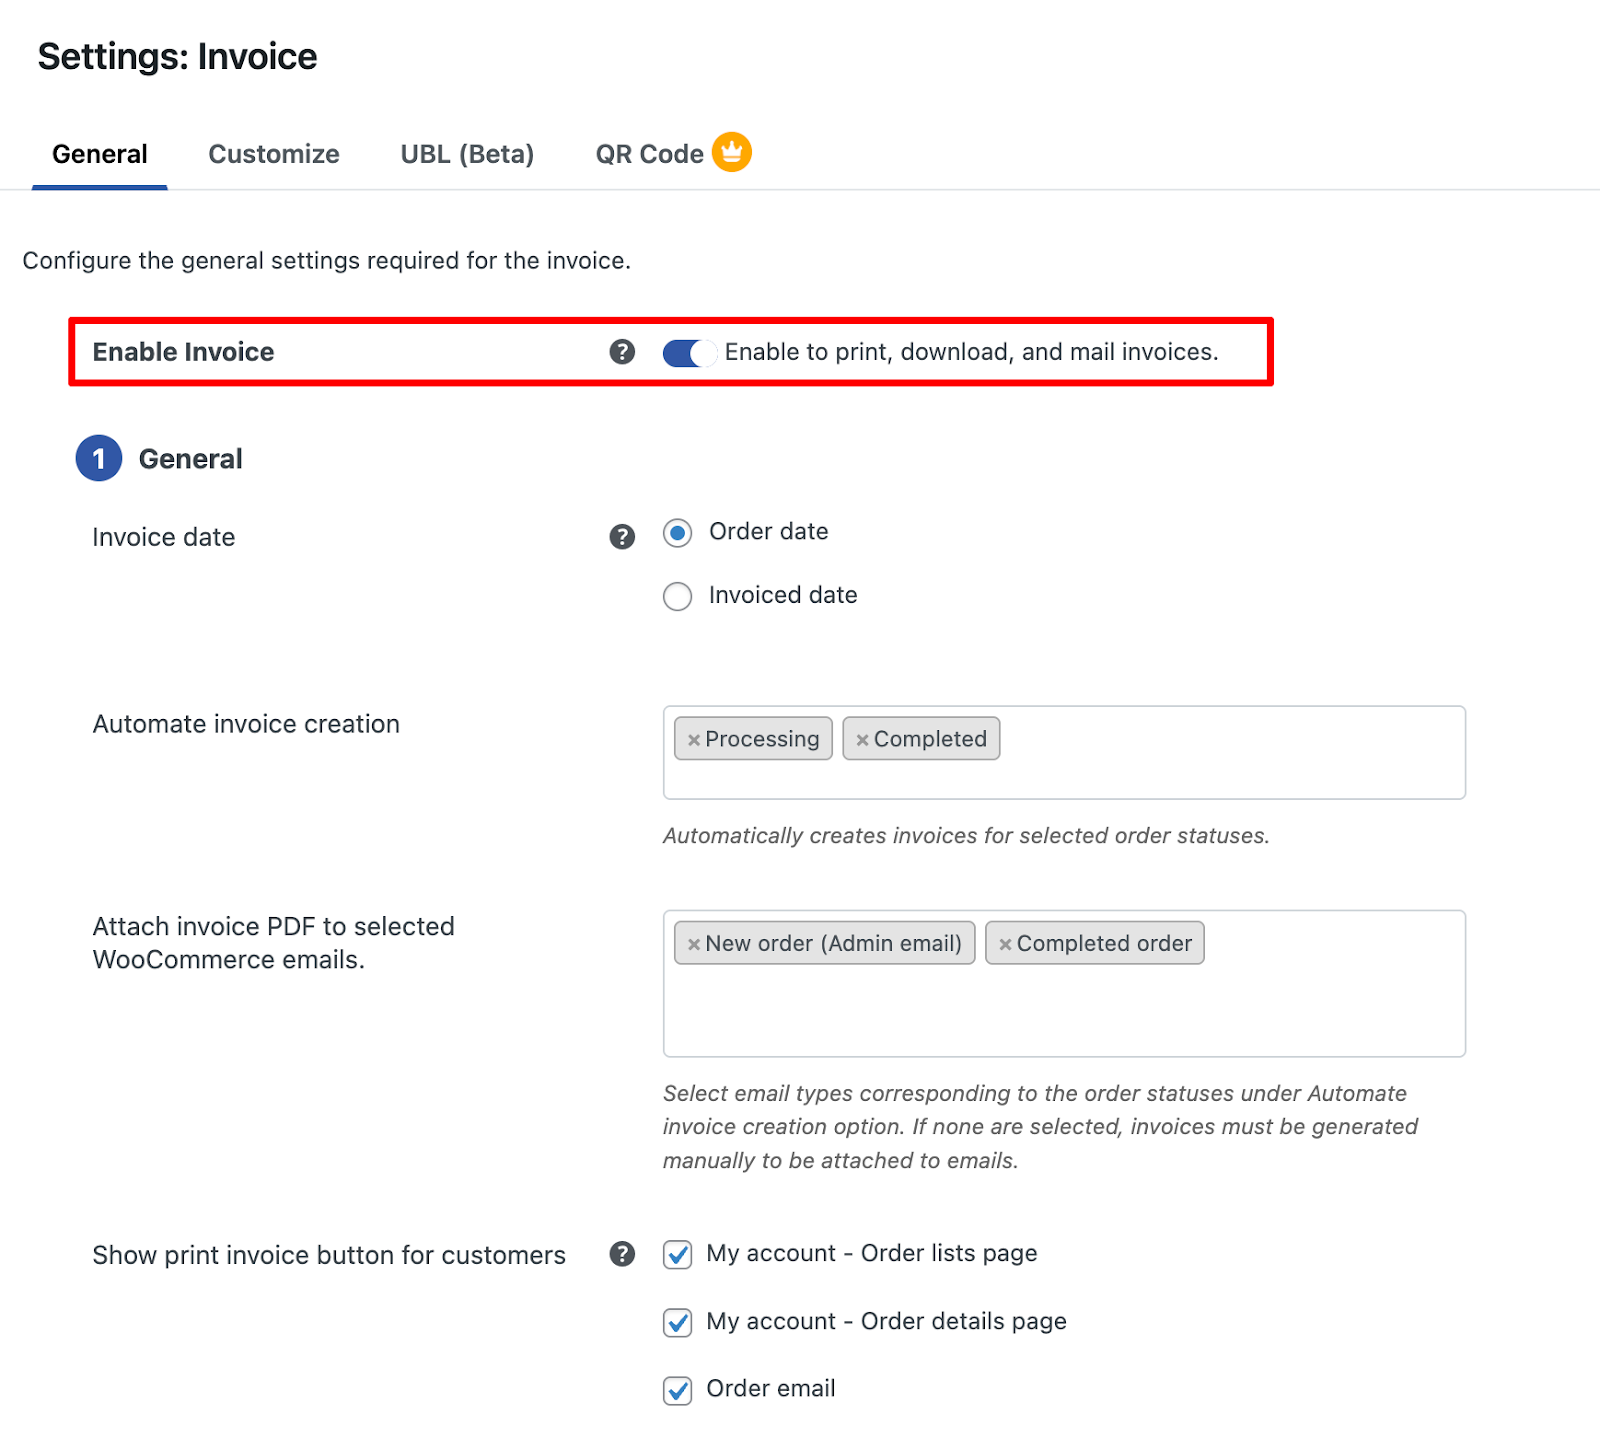The image size is (1600, 1449).
Task: Open the WooCommerce email attachment selector
Action: [1300, 1010]
